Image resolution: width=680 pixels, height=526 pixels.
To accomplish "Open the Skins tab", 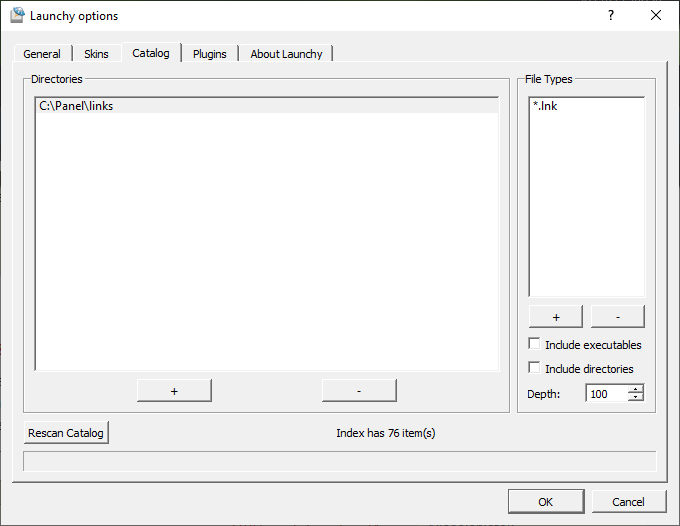I will pyautogui.click(x=96, y=54).
